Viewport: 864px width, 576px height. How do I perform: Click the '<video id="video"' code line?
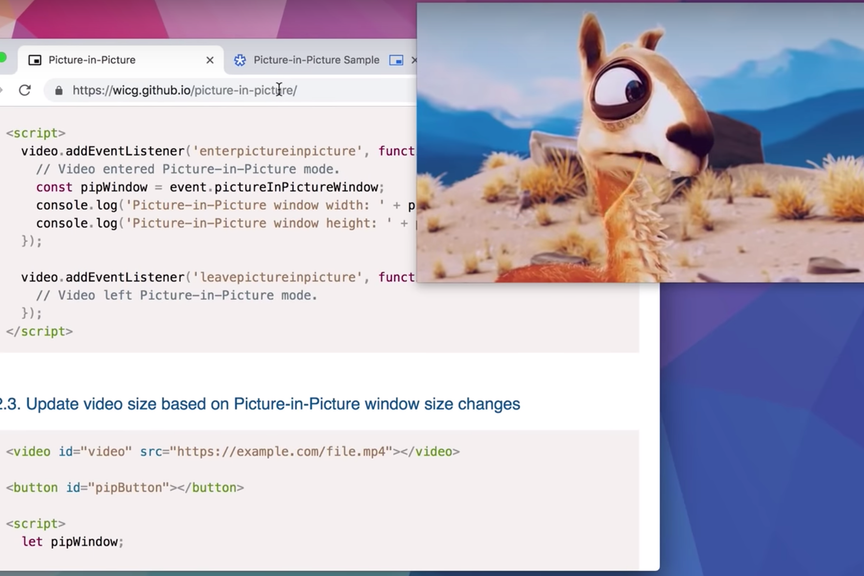pos(233,451)
